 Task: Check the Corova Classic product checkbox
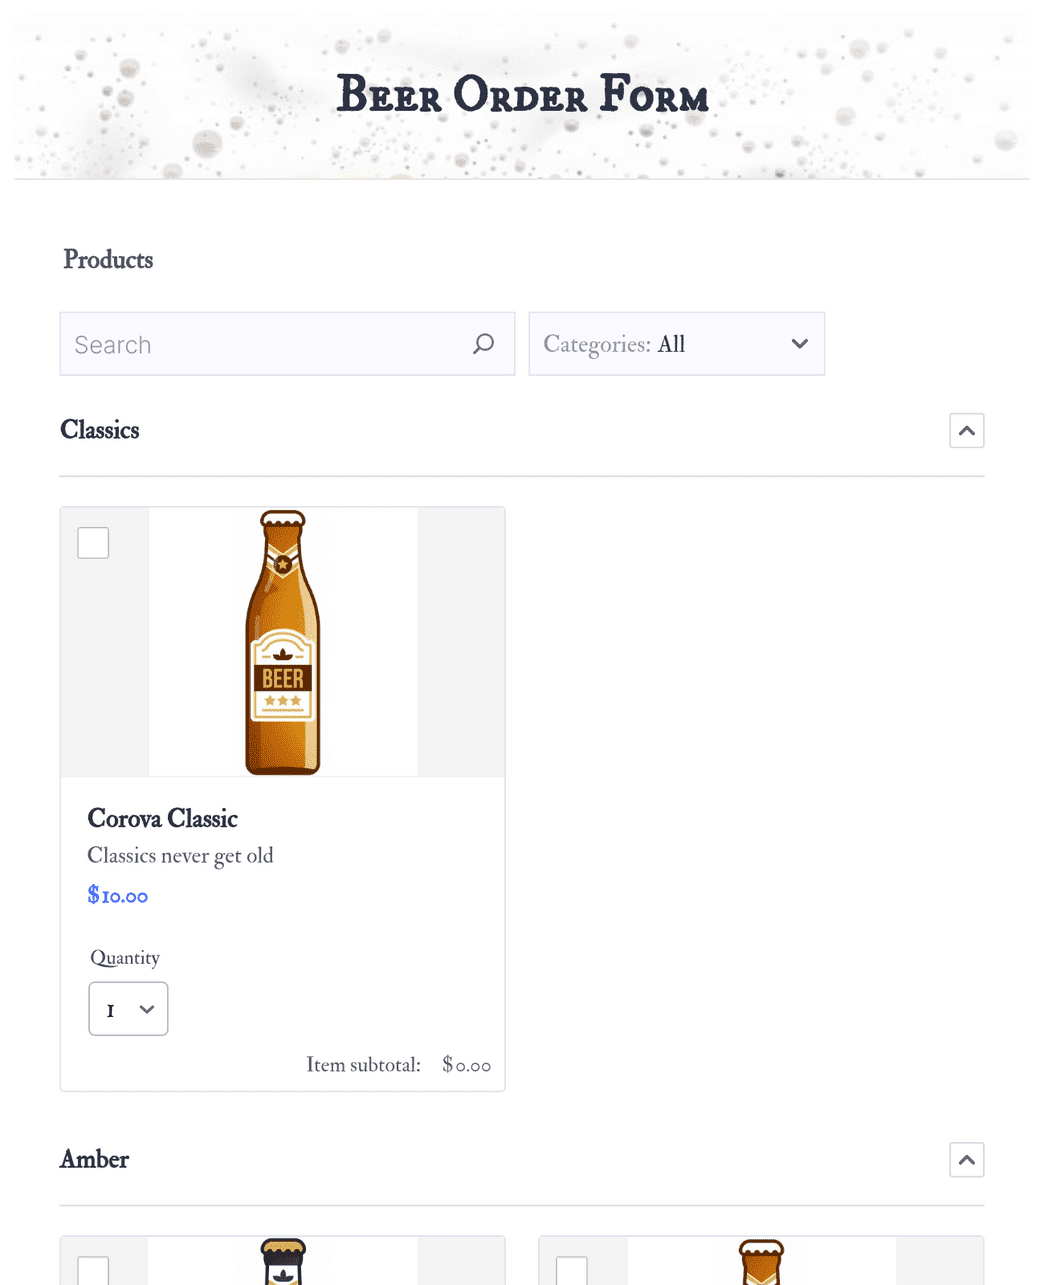click(x=92, y=542)
